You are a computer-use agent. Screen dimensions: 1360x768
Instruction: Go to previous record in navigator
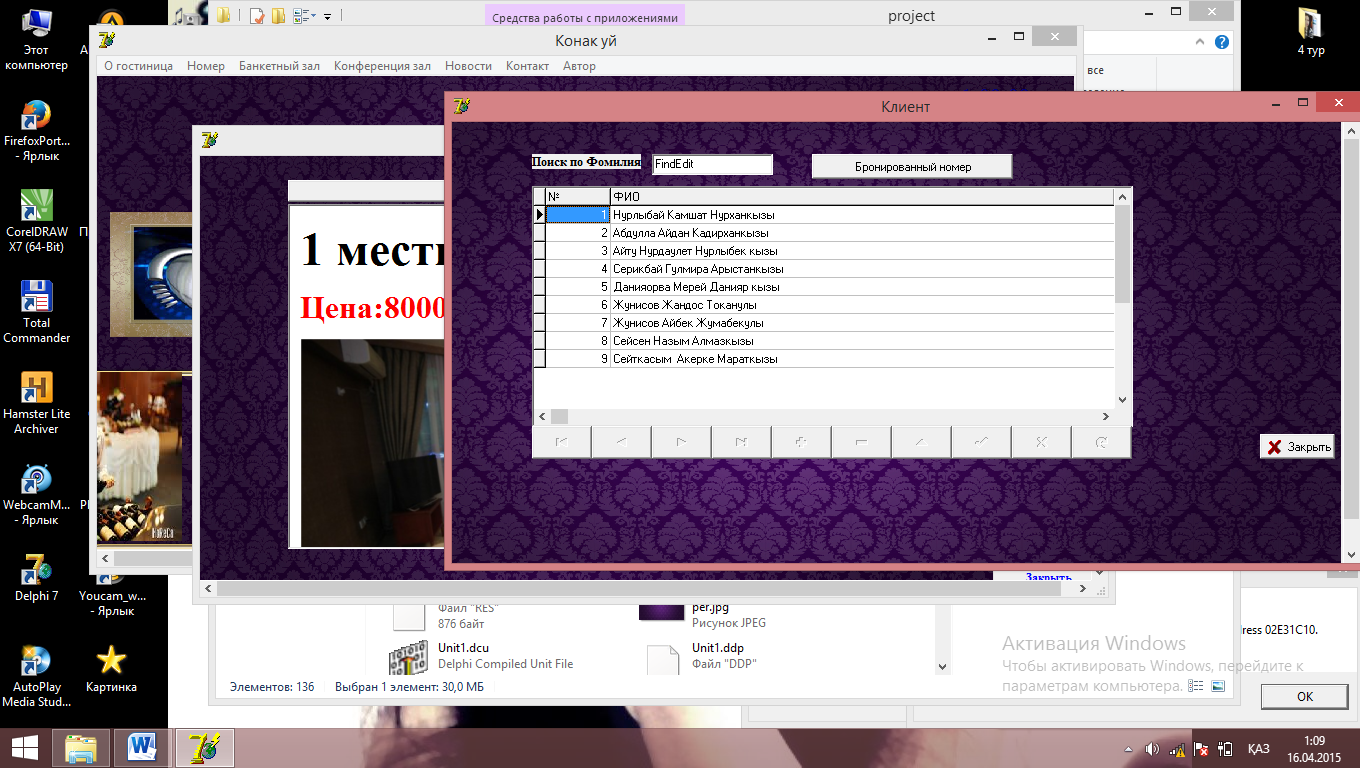coord(622,442)
